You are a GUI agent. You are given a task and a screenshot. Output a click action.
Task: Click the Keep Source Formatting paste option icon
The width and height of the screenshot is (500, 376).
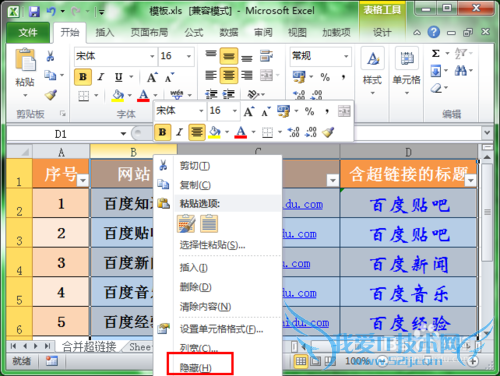click(186, 223)
